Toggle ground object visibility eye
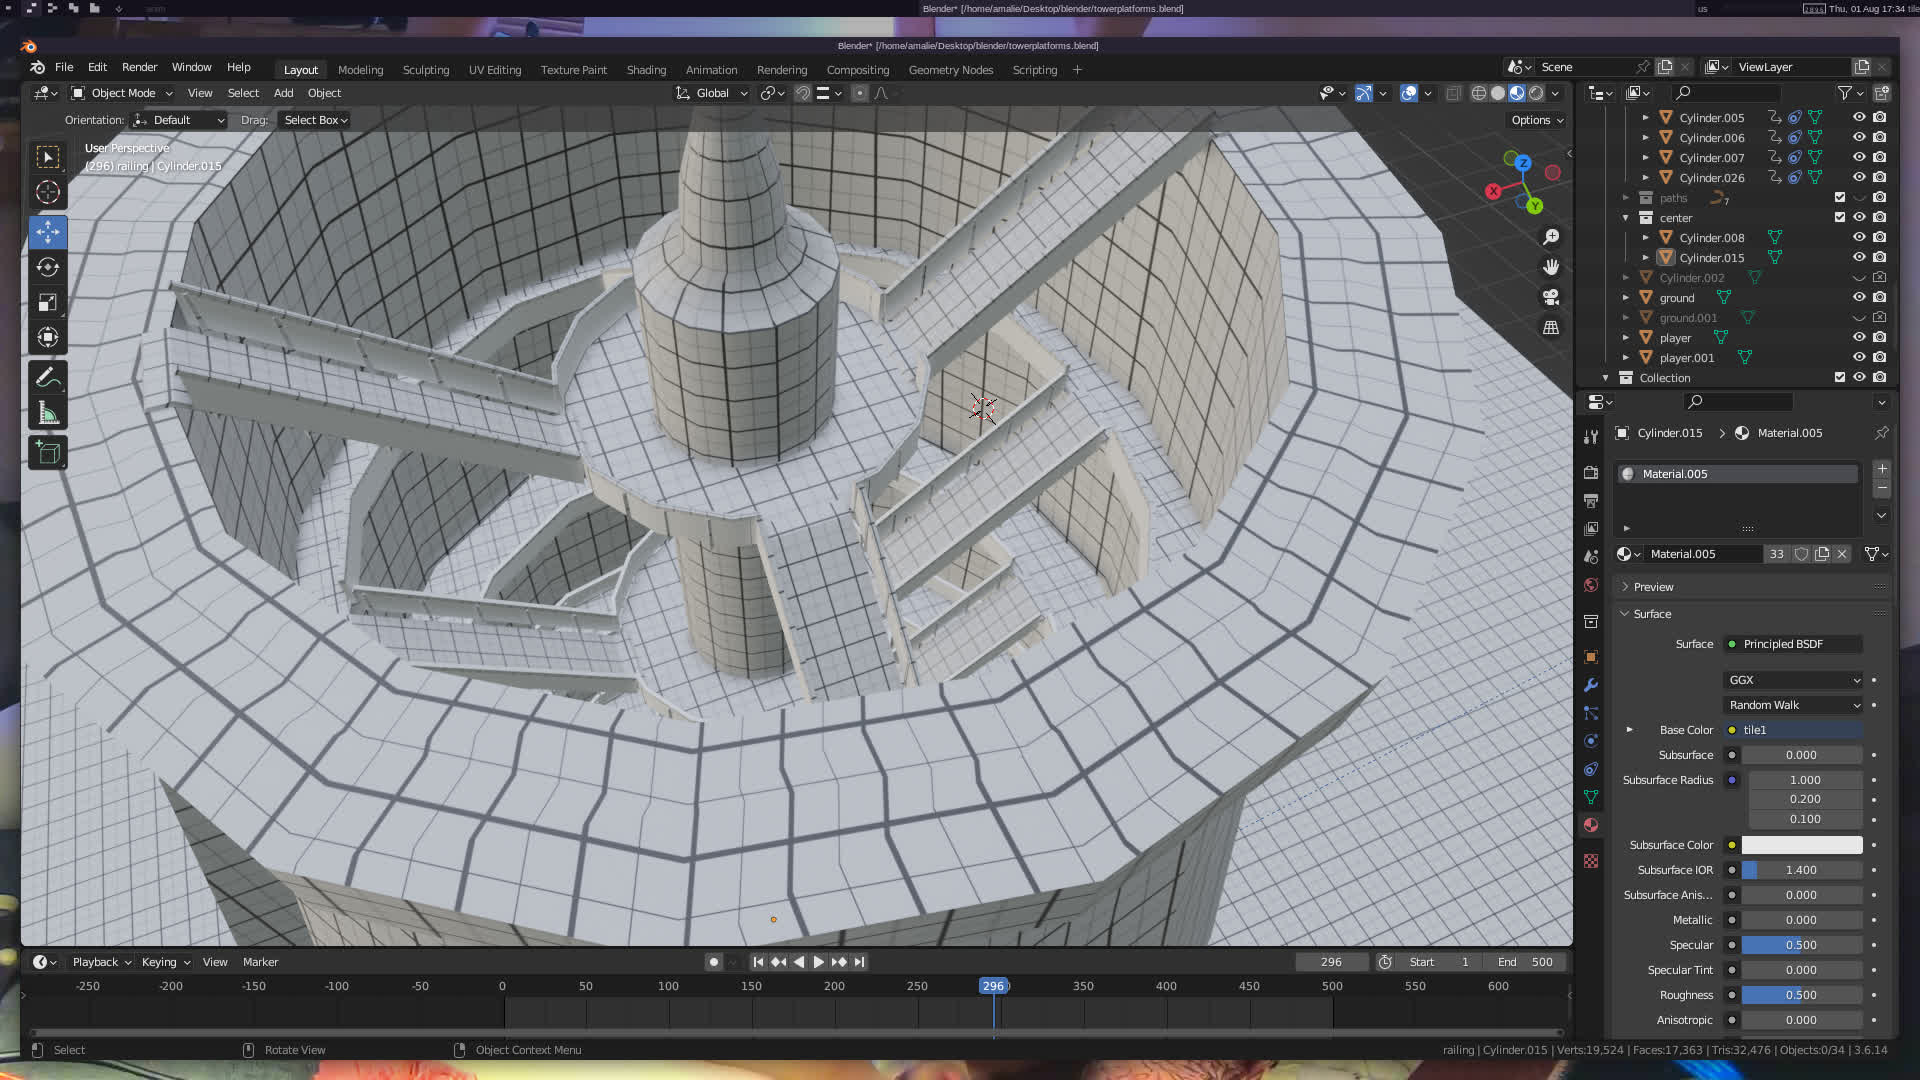The height and width of the screenshot is (1080, 1920). [x=1859, y=297]
